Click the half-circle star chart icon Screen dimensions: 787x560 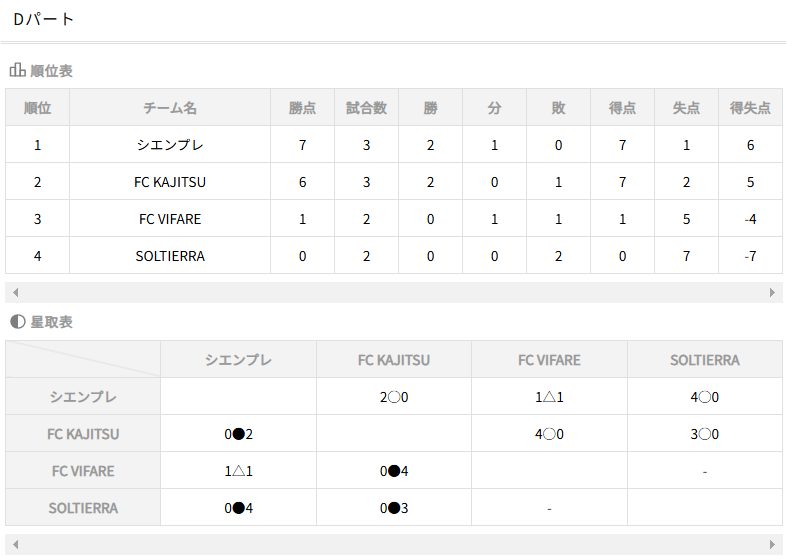pyautogui.click(x=18, y=322)
